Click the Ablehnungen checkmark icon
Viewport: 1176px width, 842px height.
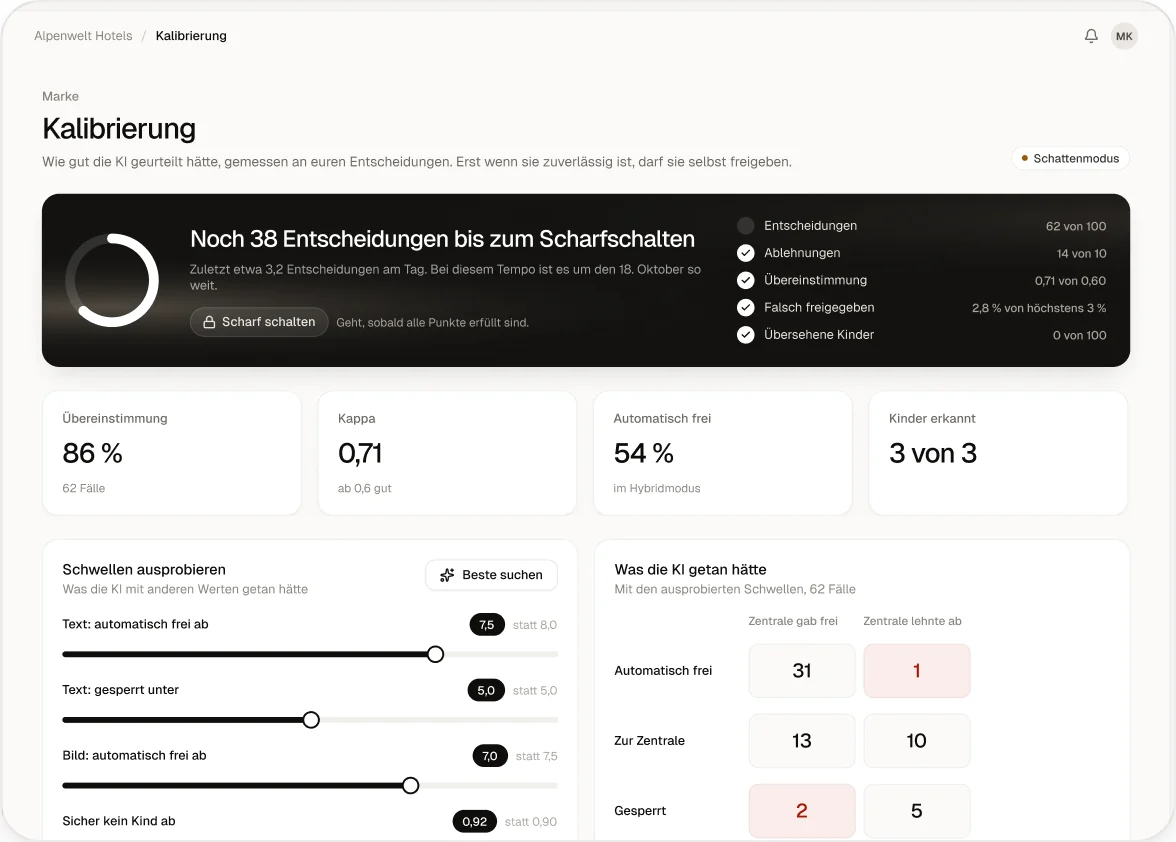pyautogui.click(x=746, y=253)
